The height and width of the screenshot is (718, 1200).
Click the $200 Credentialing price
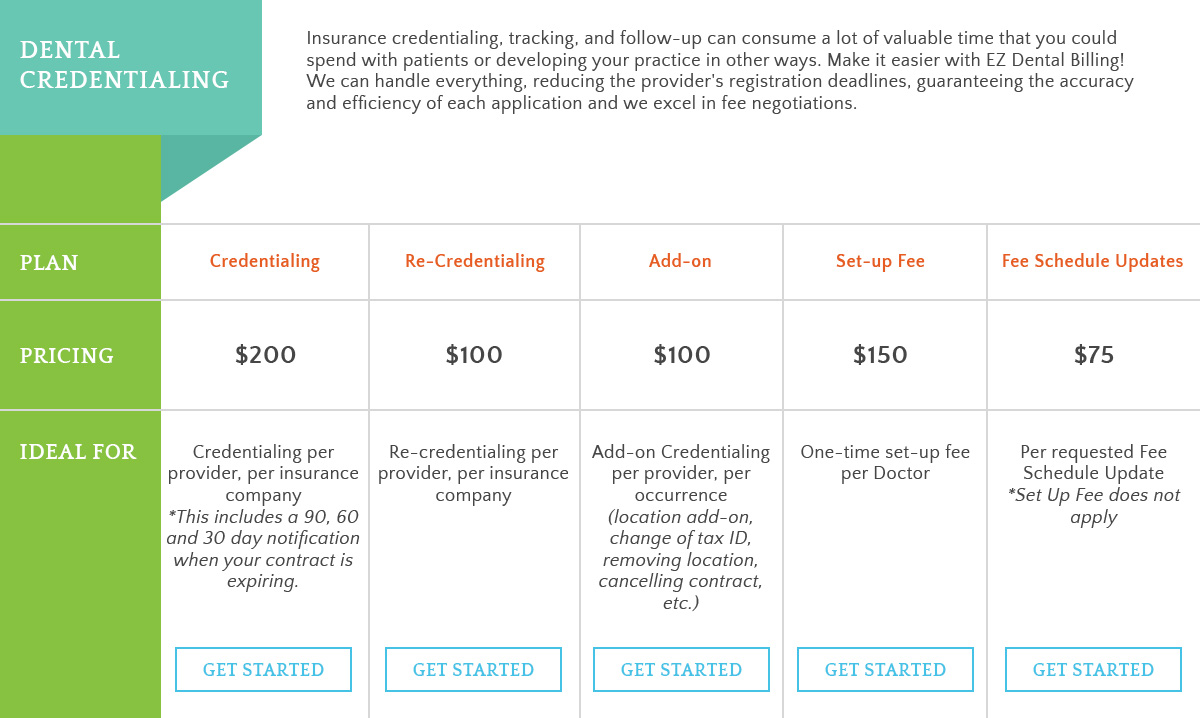tap(265, 355)
